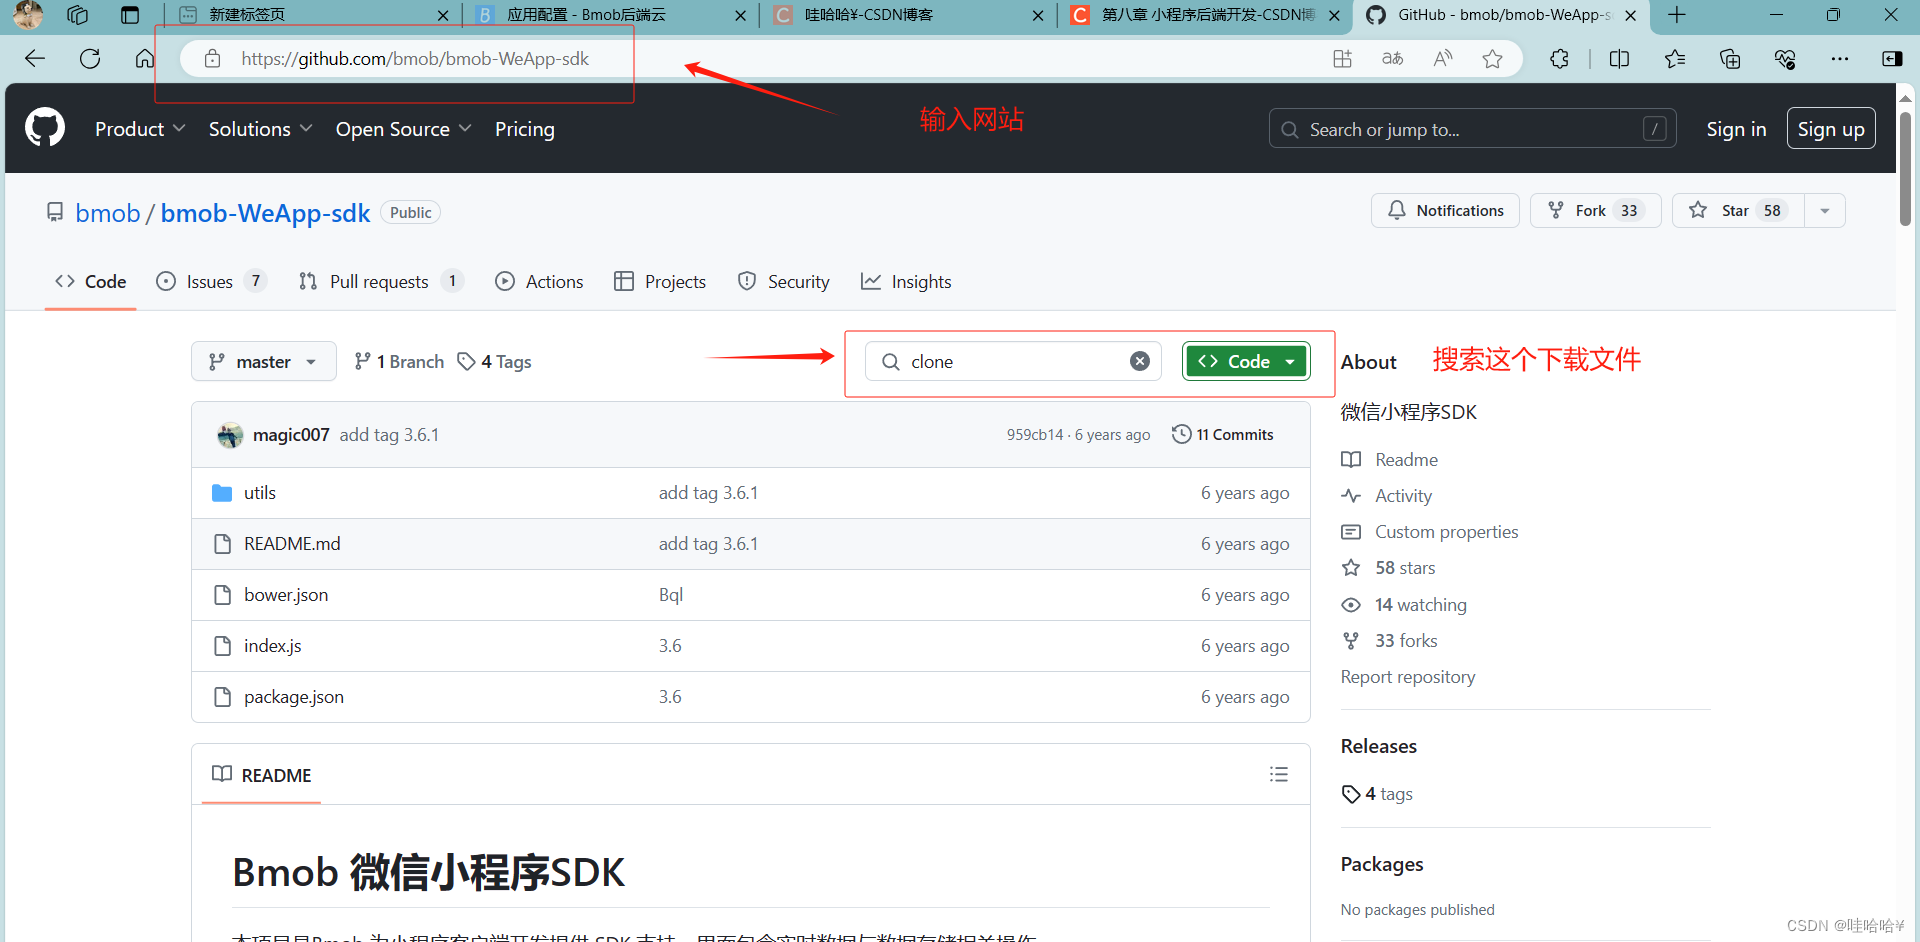Image resolution: width=1920 pixels, height=942 pixels.
Task: Click the bell Notifications button
Action: [1445, 210]
